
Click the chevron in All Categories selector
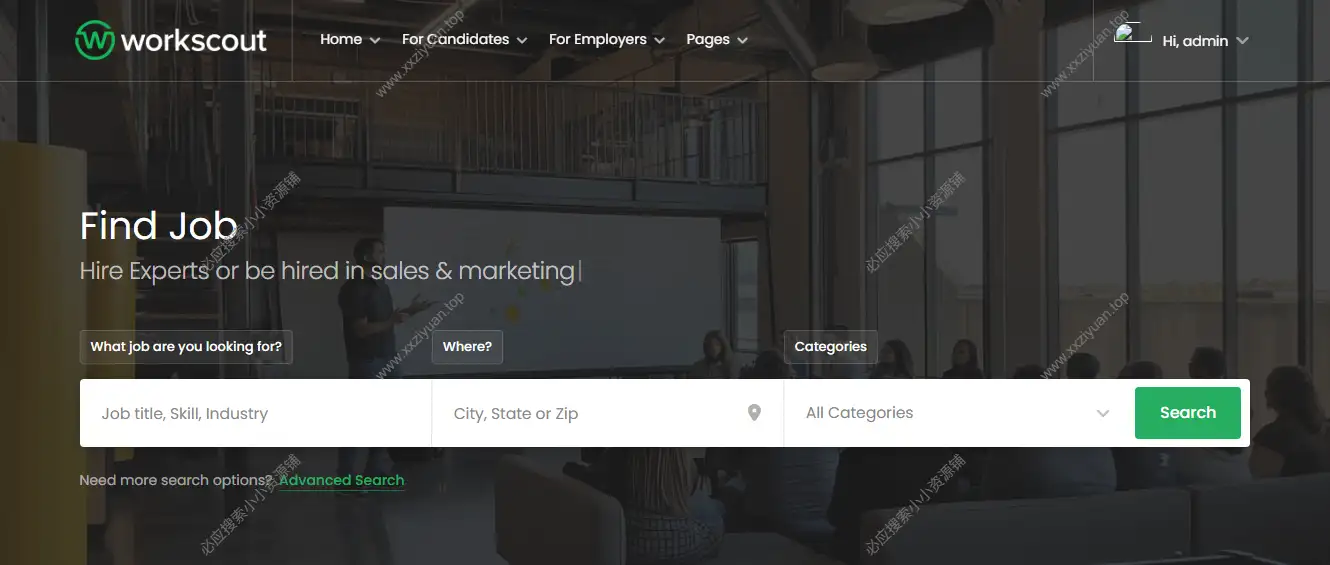1103,413
